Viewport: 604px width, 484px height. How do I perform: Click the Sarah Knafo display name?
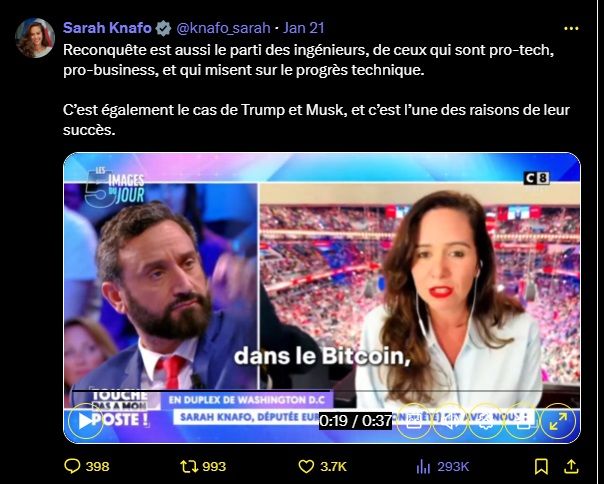coord(107,28)
